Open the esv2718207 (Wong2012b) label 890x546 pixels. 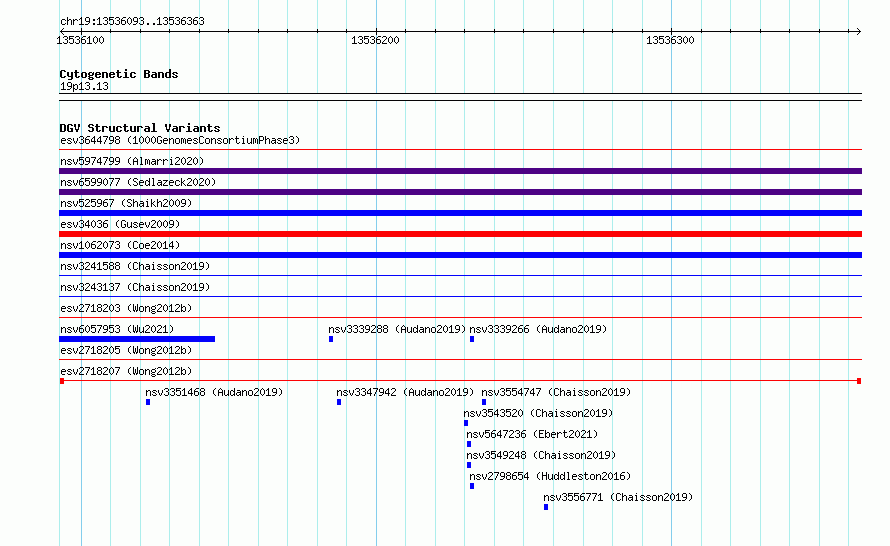[x=126, y=371]
